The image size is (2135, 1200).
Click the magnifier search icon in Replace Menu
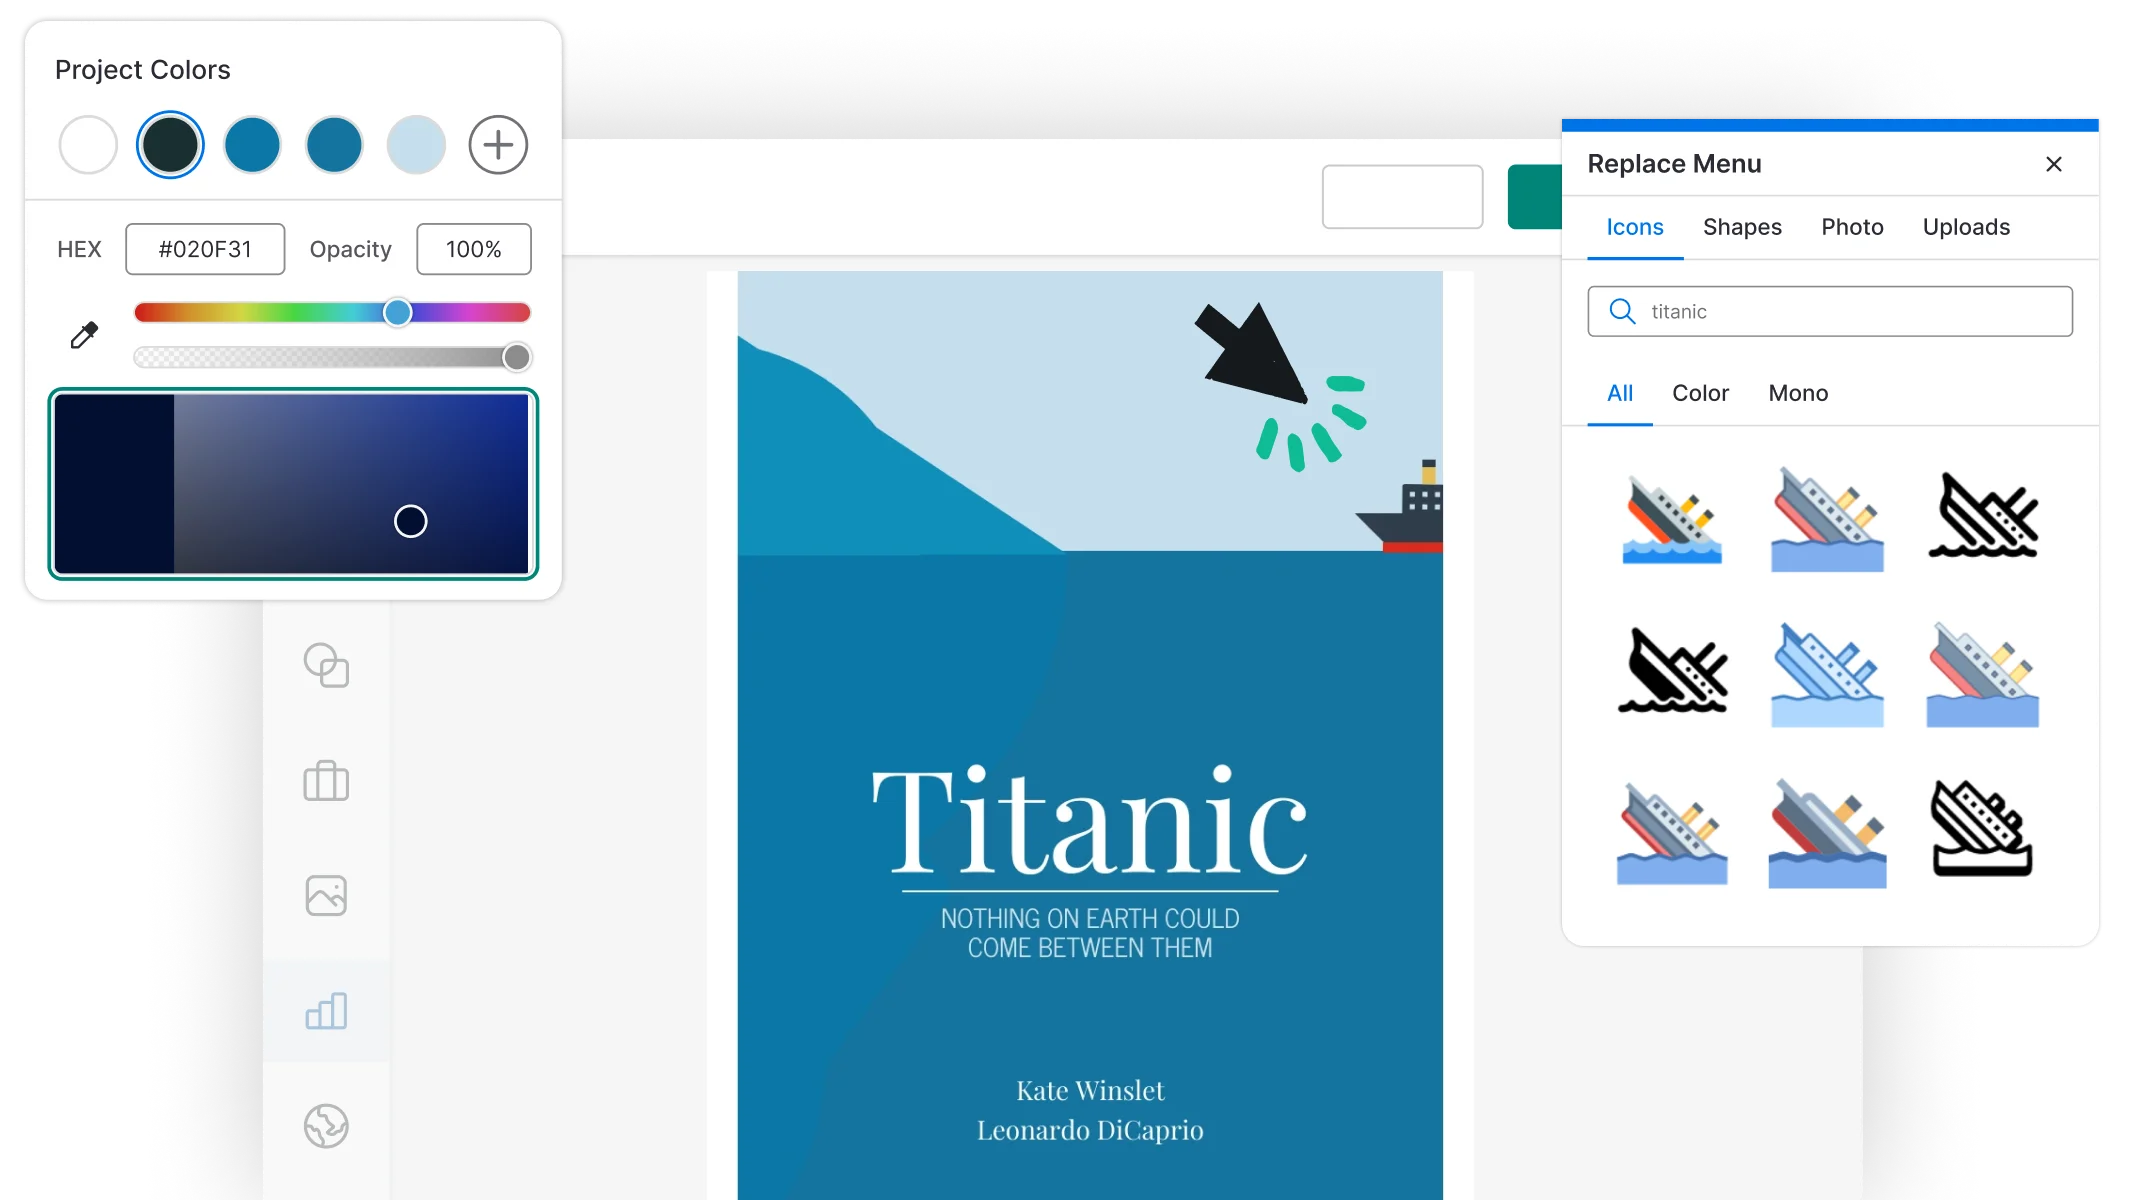(1622, 312)
